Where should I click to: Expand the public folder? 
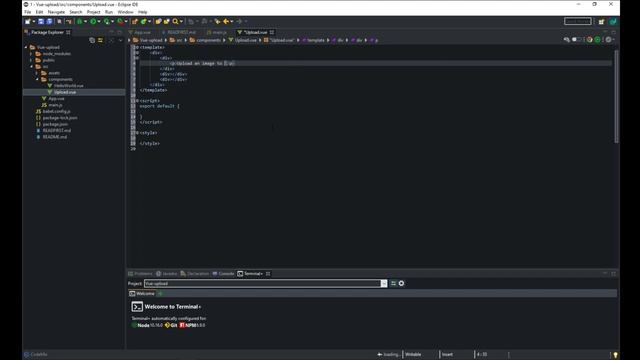click(31, 60)
